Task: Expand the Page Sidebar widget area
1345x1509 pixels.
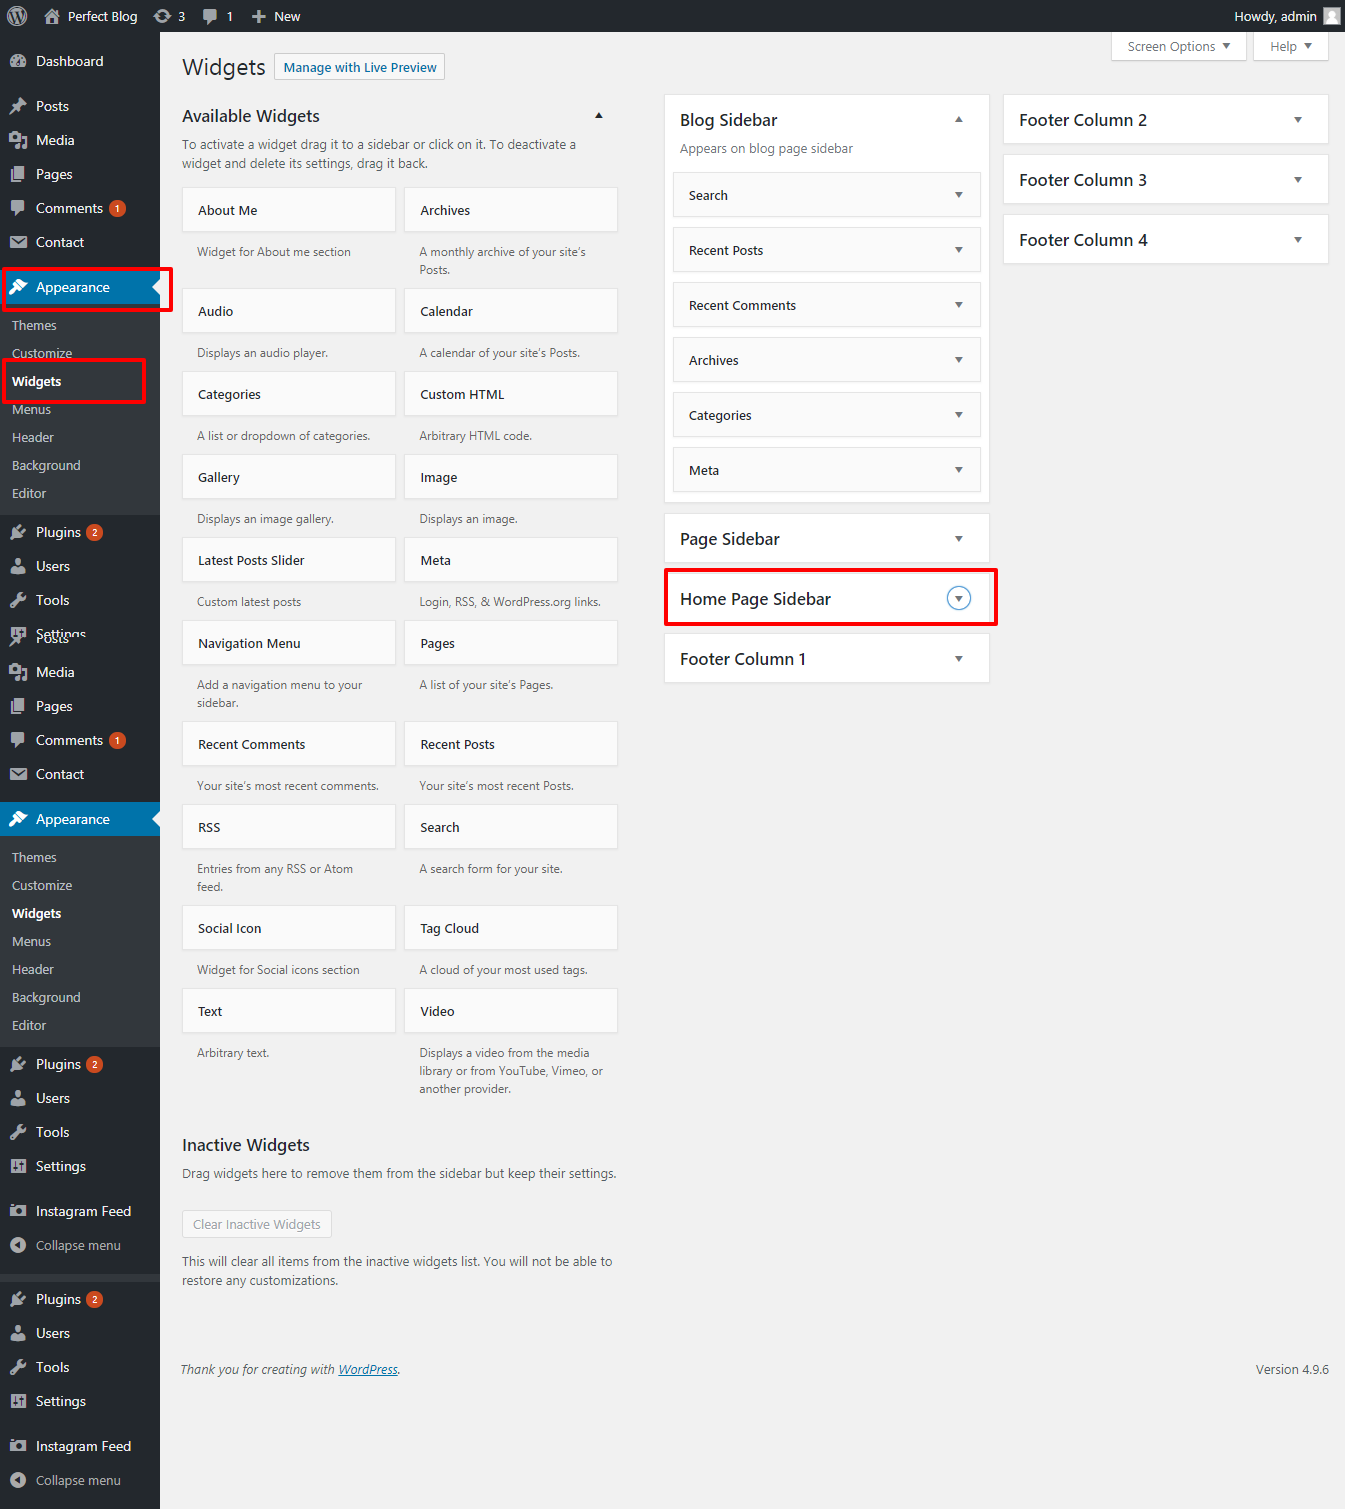Action: click(958, 539)
